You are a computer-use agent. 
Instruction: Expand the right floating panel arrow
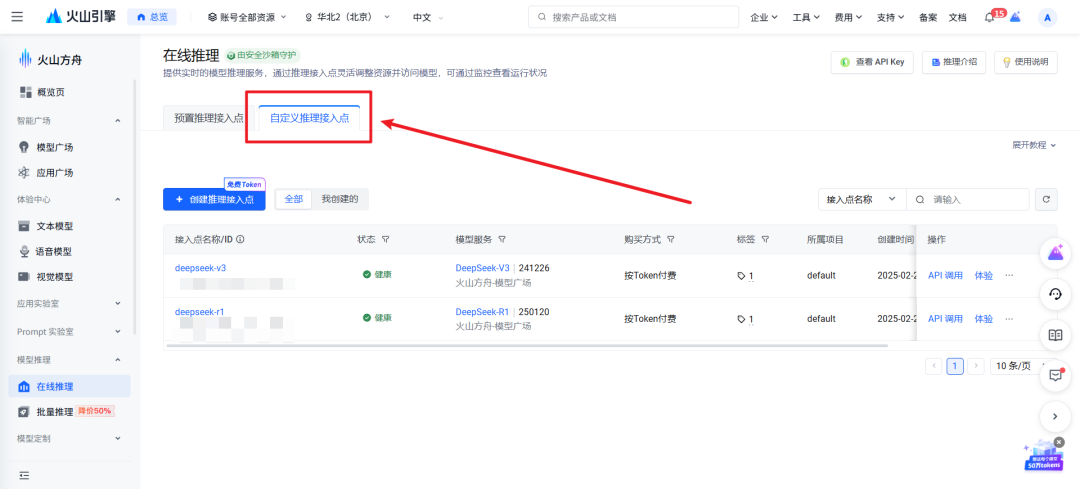[x=1055, y=416]
